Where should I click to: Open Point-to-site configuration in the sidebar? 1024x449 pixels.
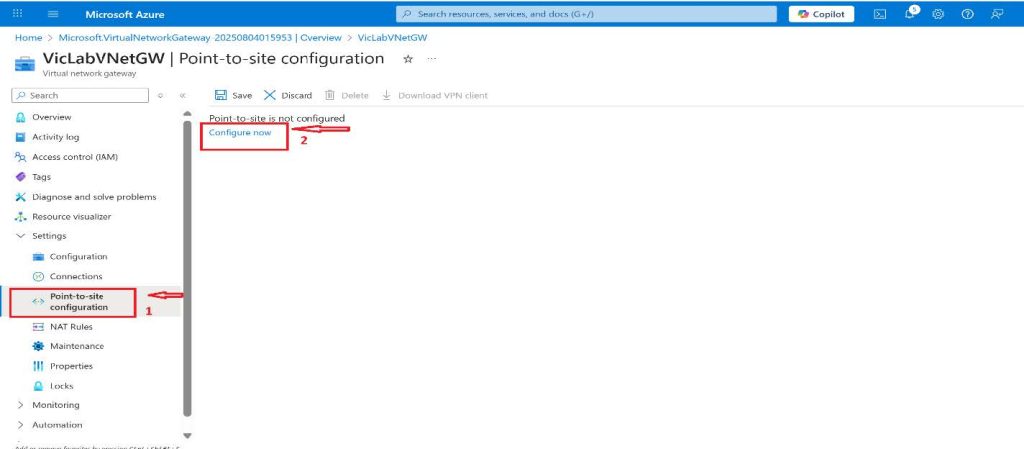[x=78, y=301]
